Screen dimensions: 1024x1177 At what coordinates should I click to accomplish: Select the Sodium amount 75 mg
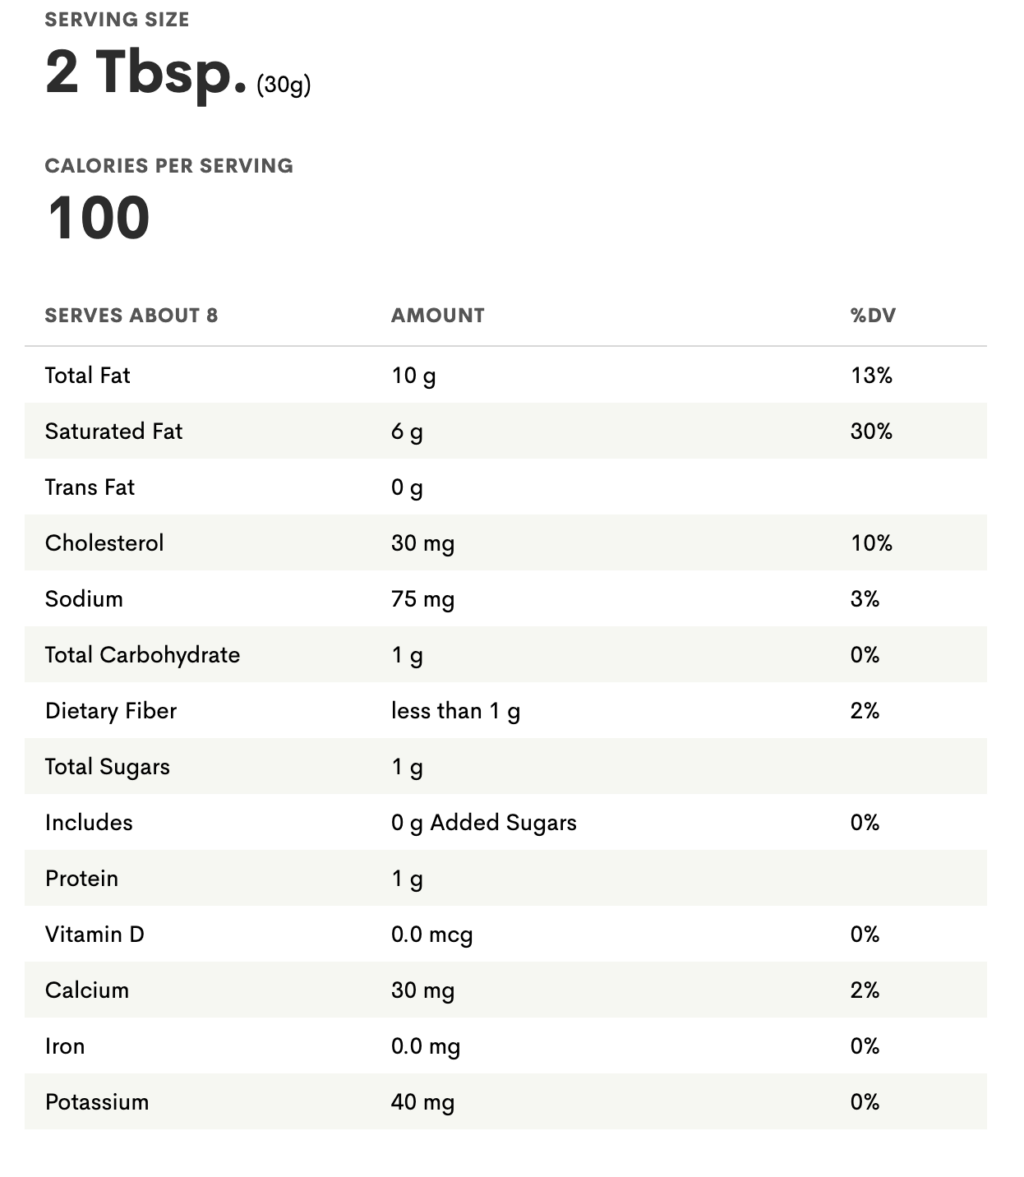click(422, 600)
